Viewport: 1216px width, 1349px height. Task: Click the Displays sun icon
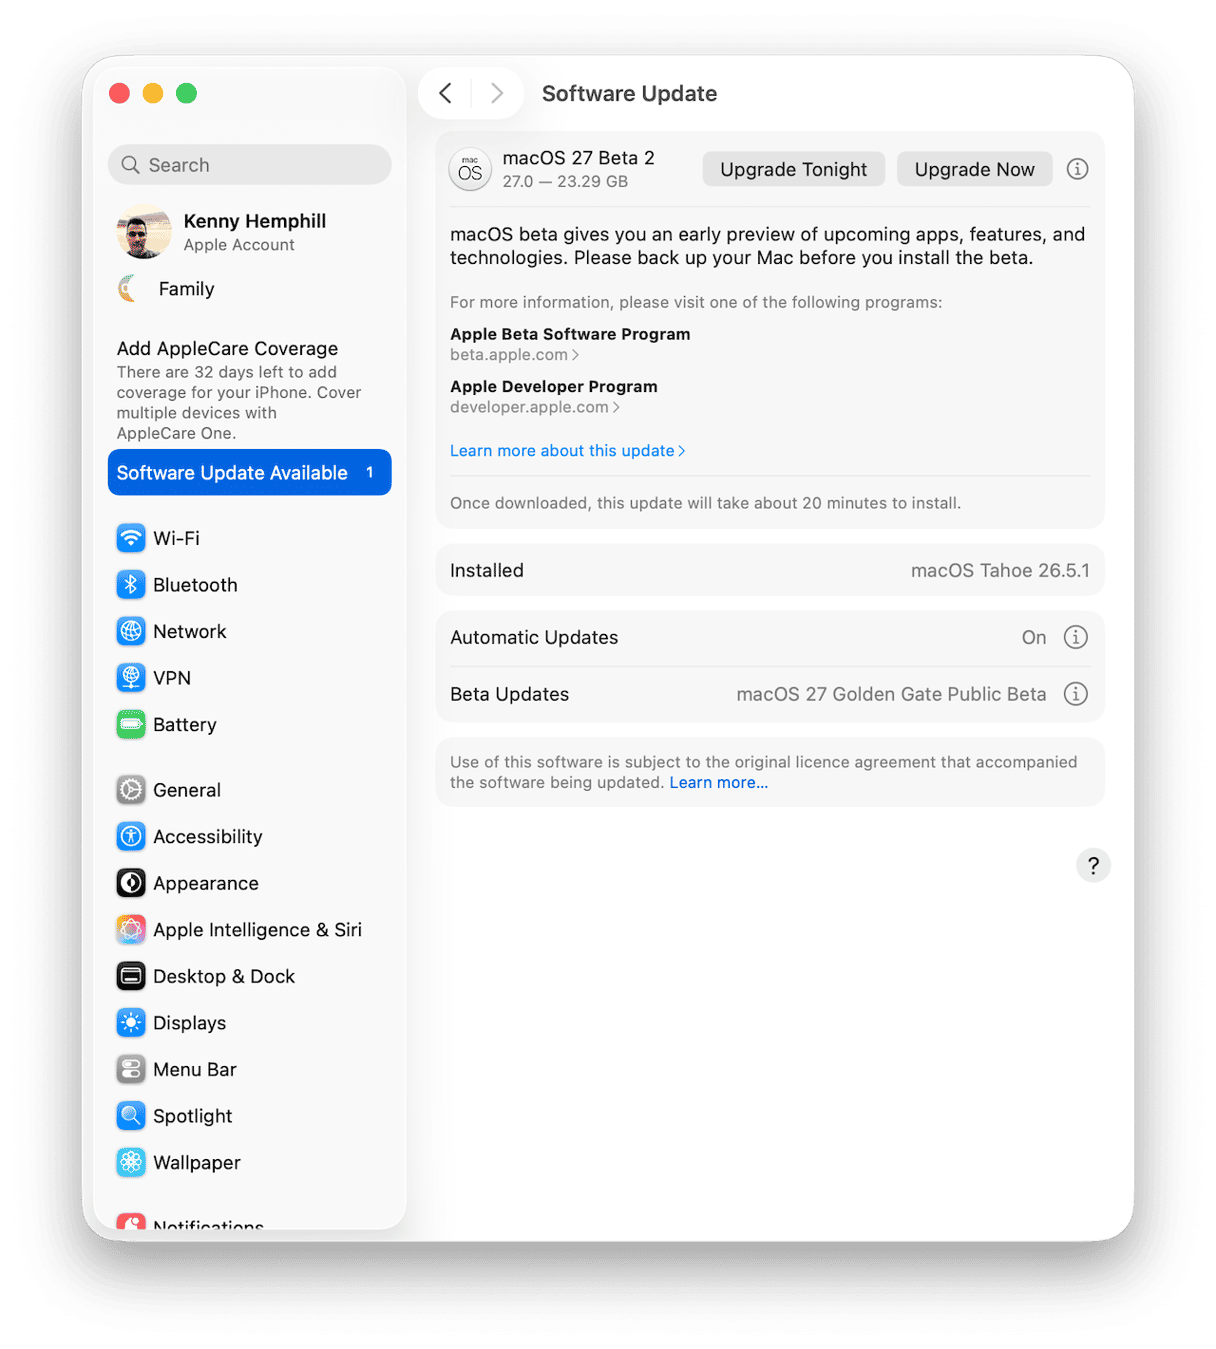click(131, 1023)
